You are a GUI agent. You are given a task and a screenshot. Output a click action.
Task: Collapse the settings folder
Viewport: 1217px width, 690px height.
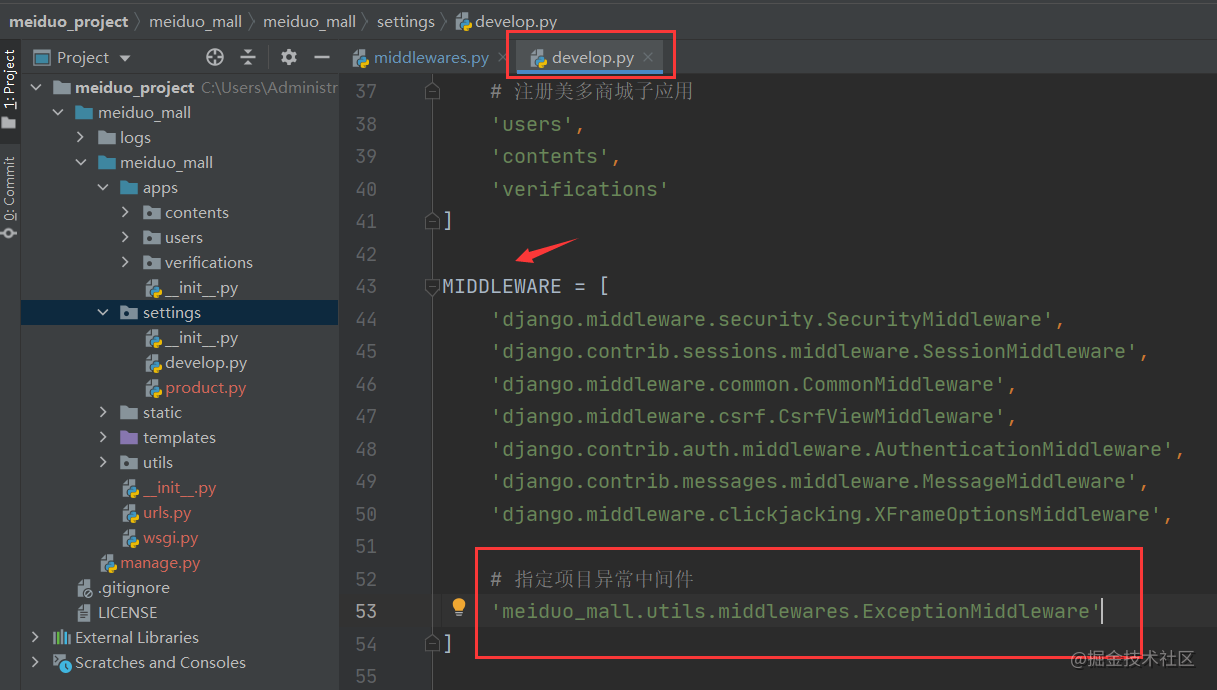(104, 313)
